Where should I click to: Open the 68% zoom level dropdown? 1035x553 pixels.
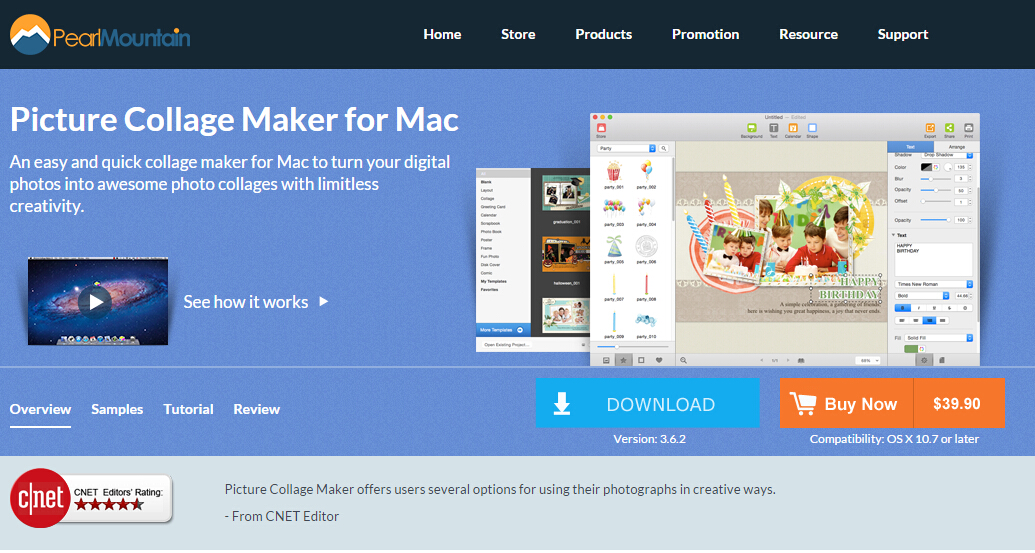click(868, 360)
